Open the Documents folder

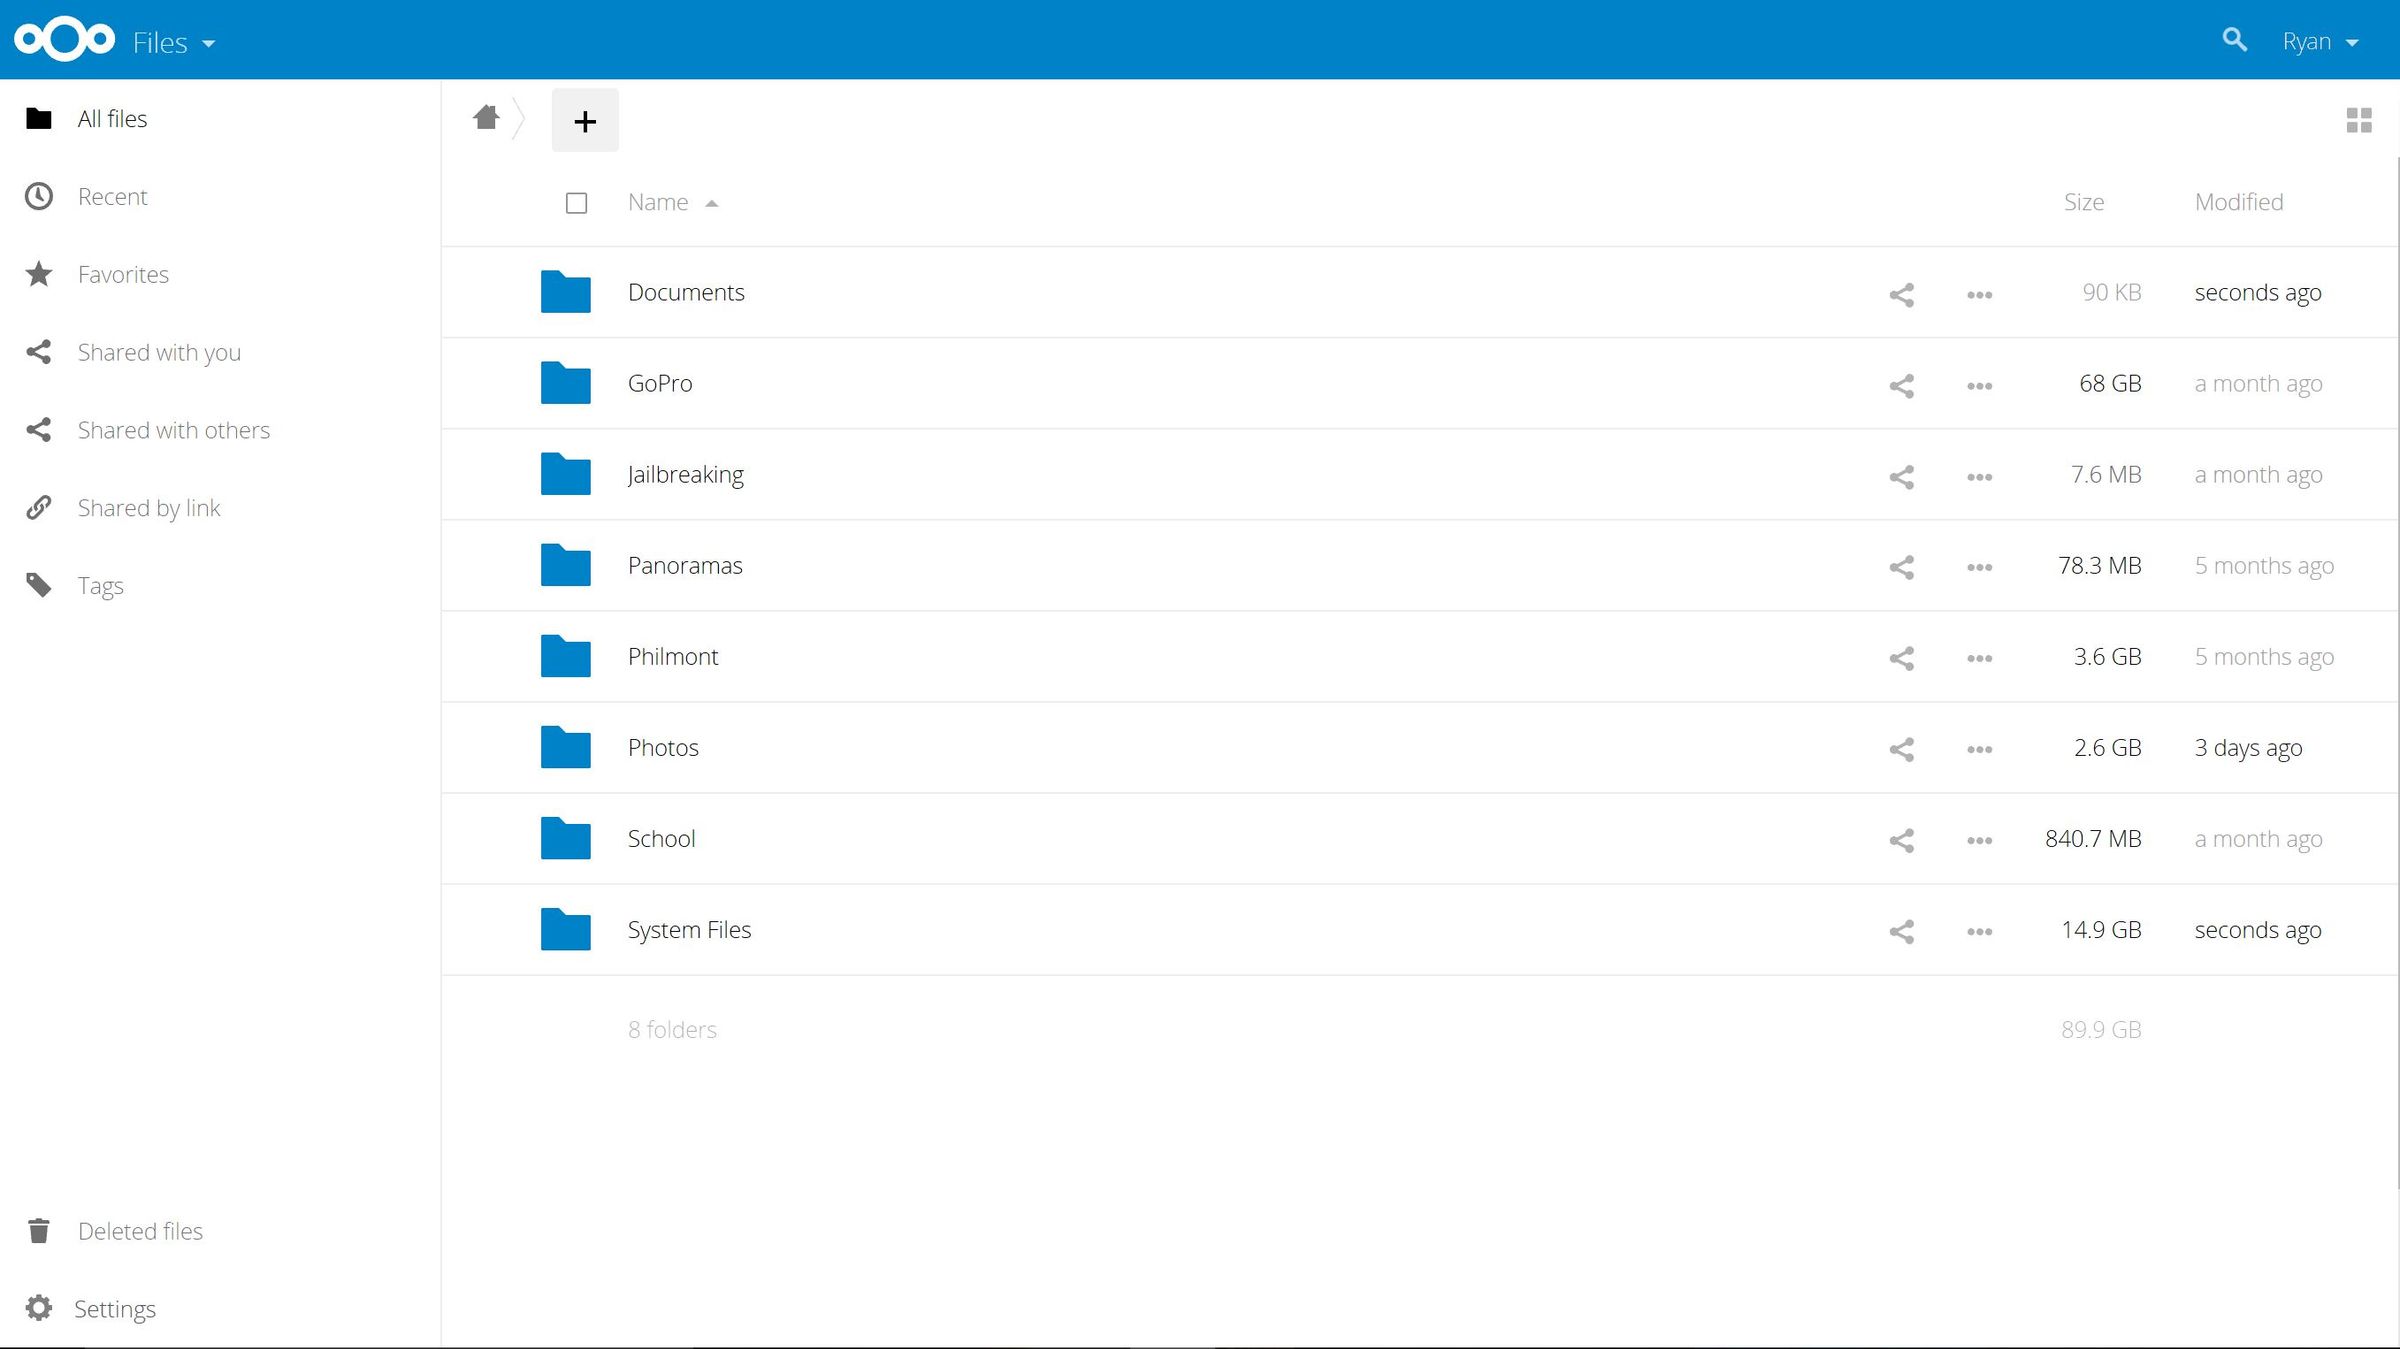[x=686, y=292]
